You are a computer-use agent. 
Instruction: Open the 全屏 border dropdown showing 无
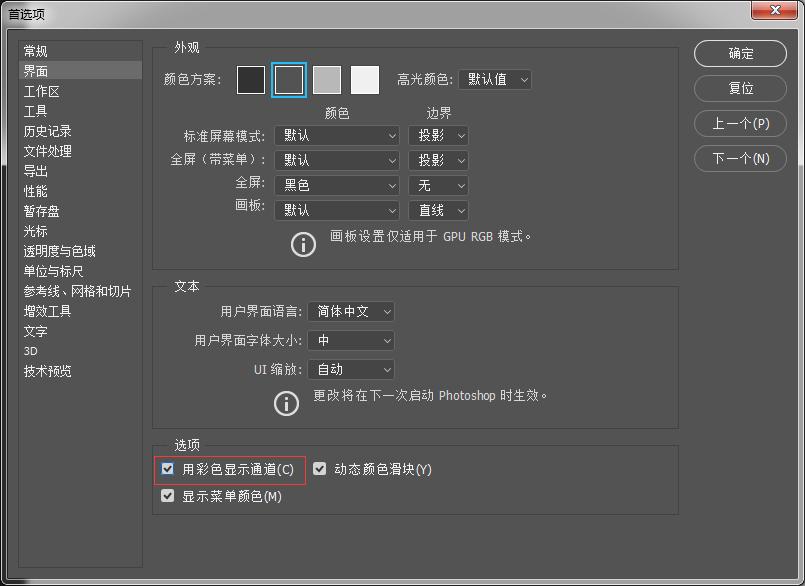[438, 185]
